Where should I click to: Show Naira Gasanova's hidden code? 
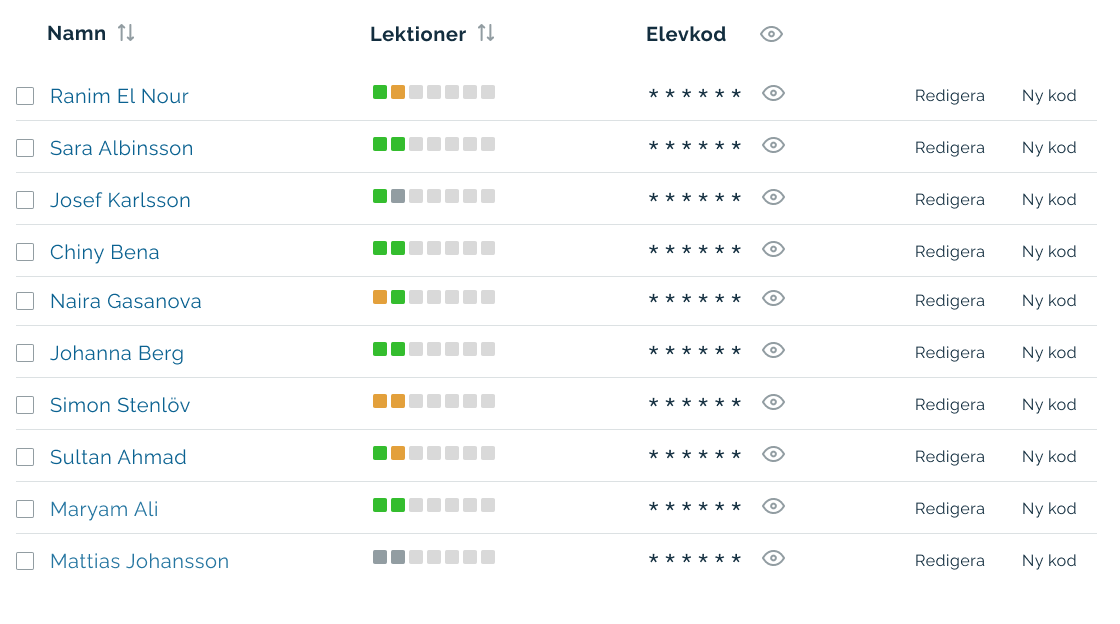click(x=773, y=298)
